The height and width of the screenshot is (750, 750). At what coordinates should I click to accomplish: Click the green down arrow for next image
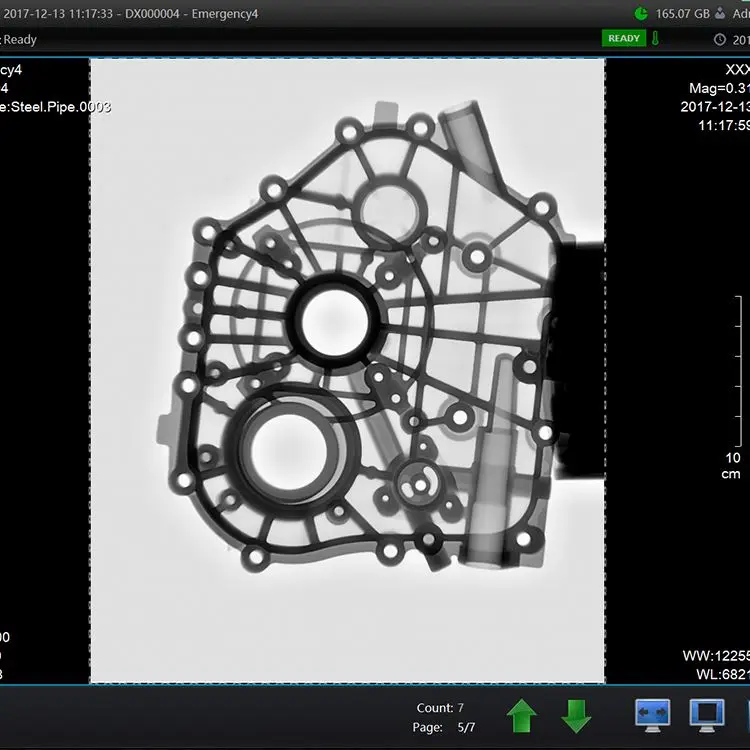click(x=575, y=715)
